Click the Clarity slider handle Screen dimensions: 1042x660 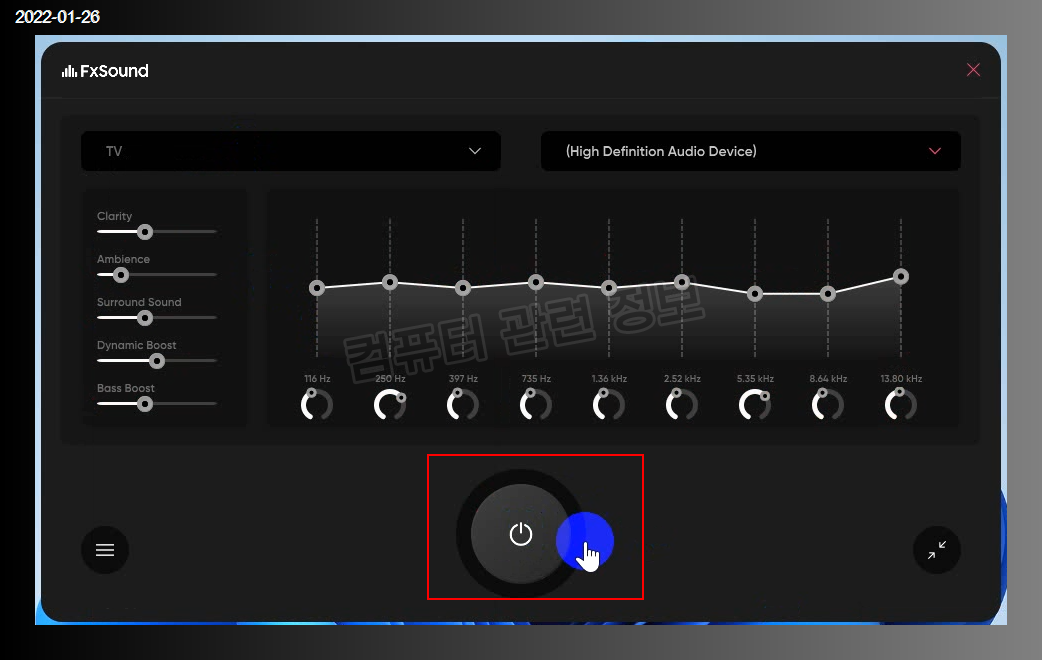145,232
